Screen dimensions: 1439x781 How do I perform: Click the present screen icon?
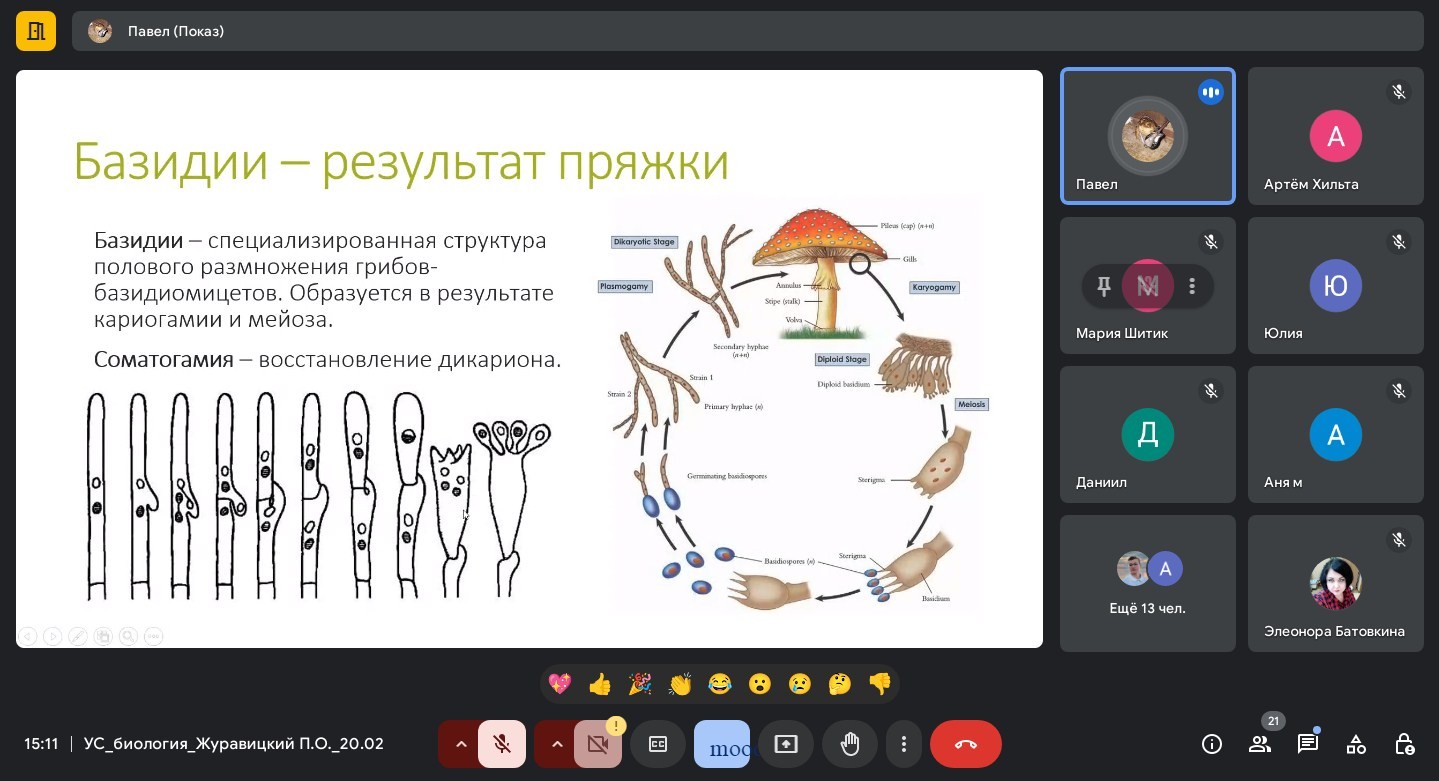point(786,744)
